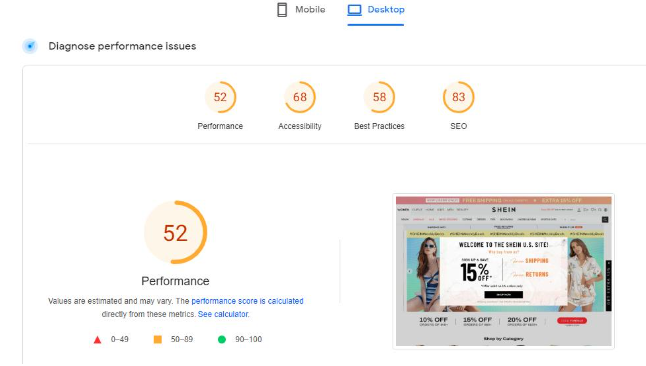Image resolution: width=646 pixels, height=366 pixels.
Task: Click the Best Practices label text
Action: 379,126
